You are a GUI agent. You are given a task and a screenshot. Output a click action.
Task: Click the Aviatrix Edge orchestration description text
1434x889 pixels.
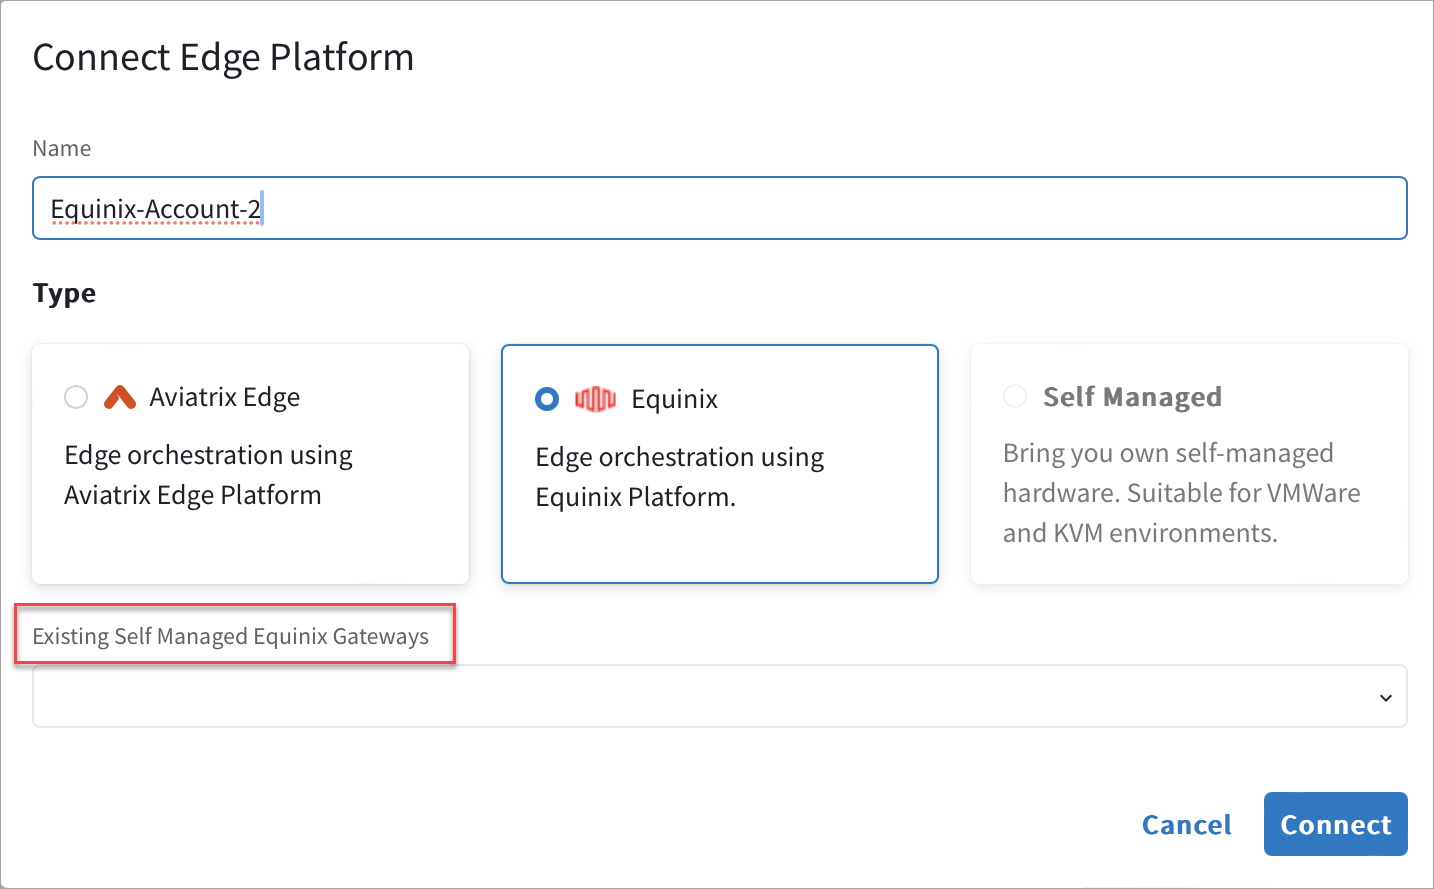click(x=208, y=474)
